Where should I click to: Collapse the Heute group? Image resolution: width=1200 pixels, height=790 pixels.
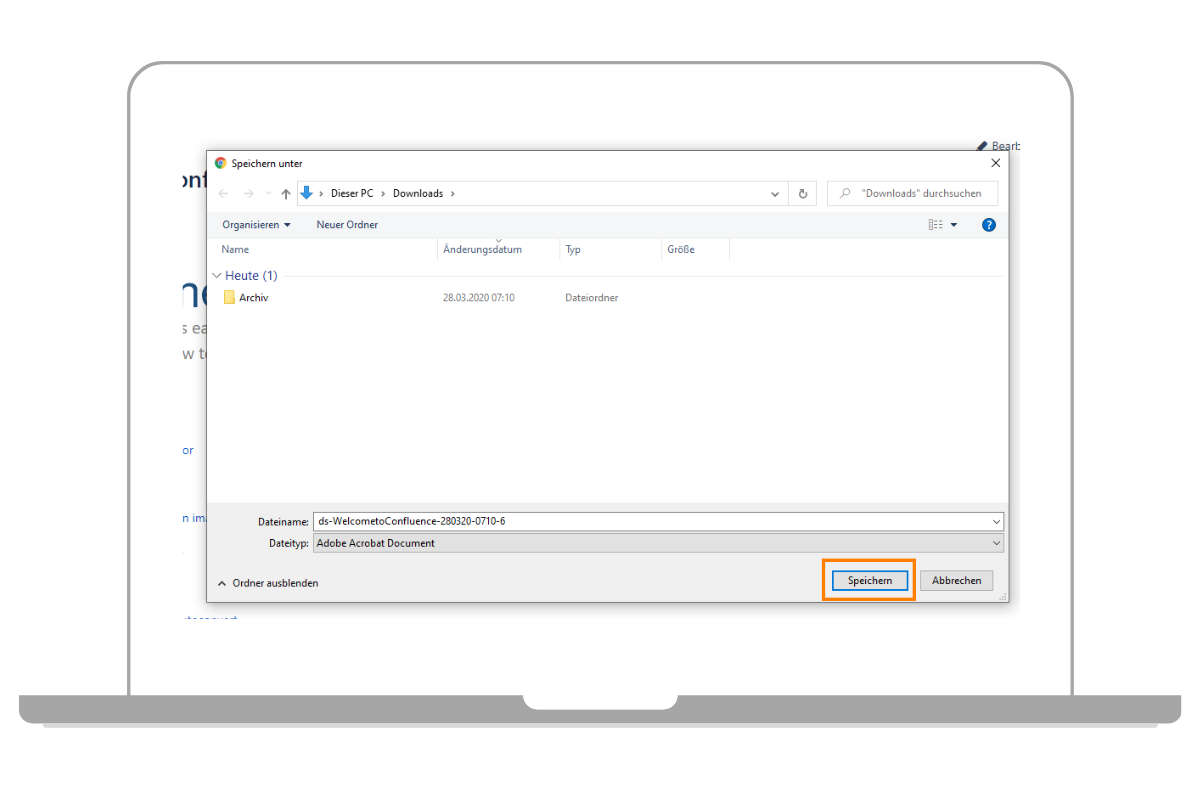(x=217, y=276)
